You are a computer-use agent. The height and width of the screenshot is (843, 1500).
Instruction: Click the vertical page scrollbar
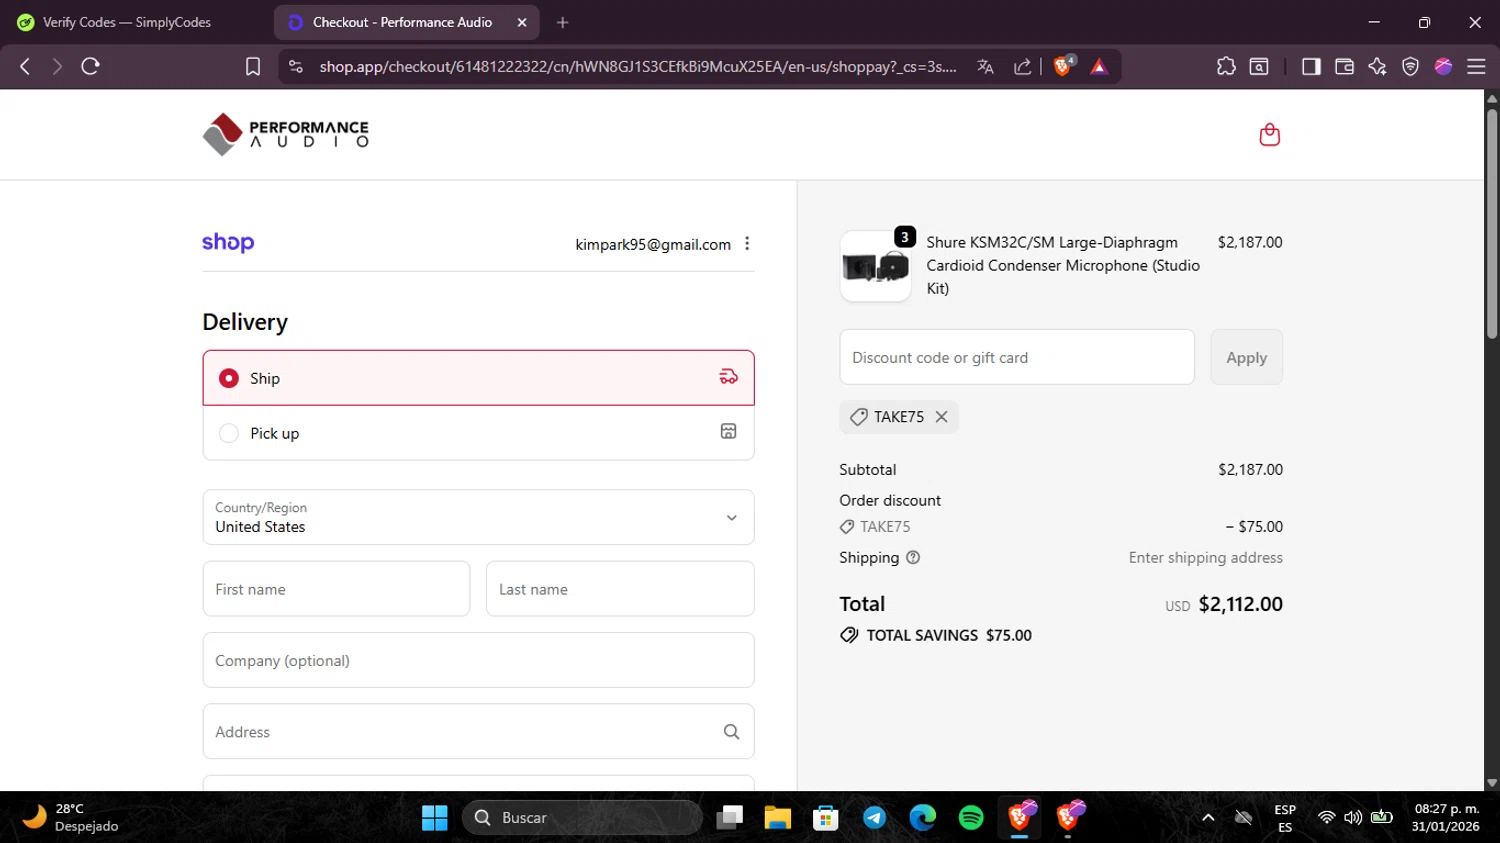click(1492, 222)
